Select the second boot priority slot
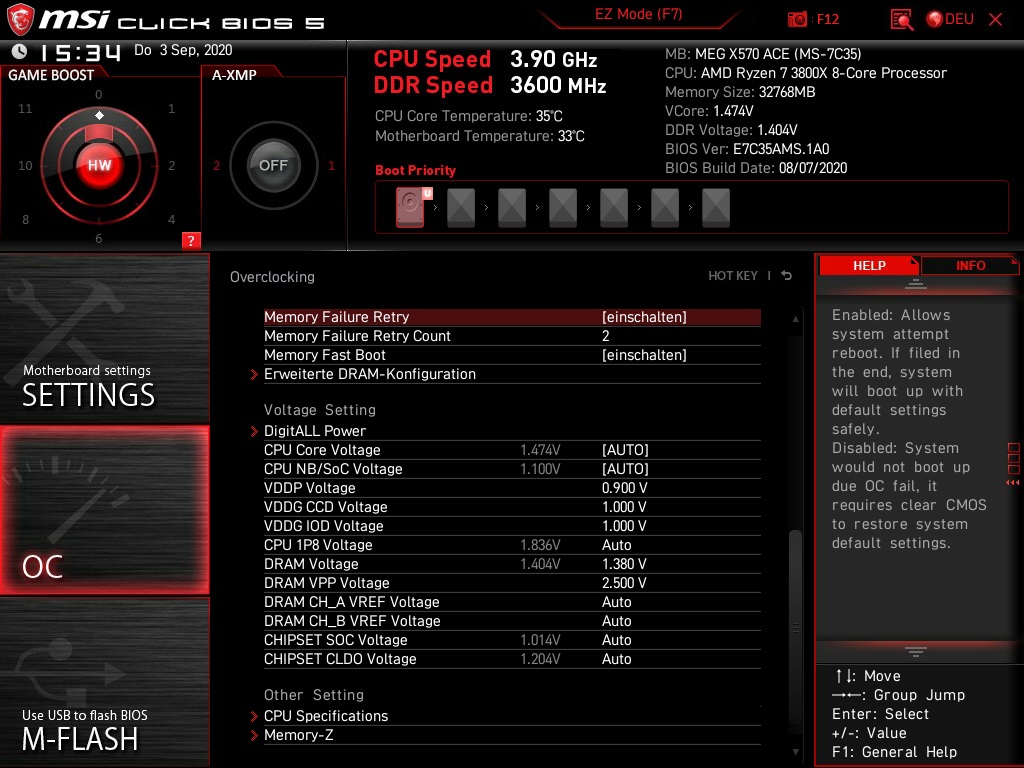Image resolution: width=1024 pixels, height=768 pixels. pos(460,208)
